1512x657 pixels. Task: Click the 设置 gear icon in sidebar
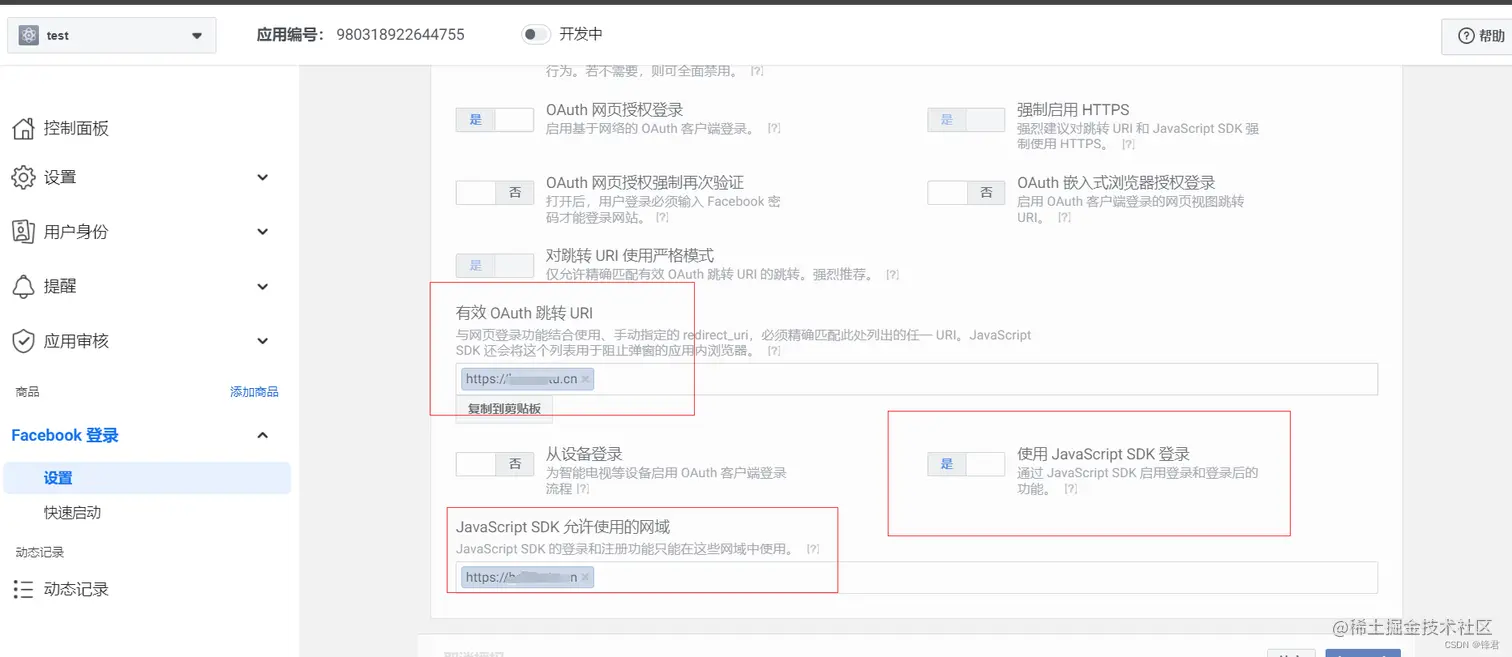(23, 177)
